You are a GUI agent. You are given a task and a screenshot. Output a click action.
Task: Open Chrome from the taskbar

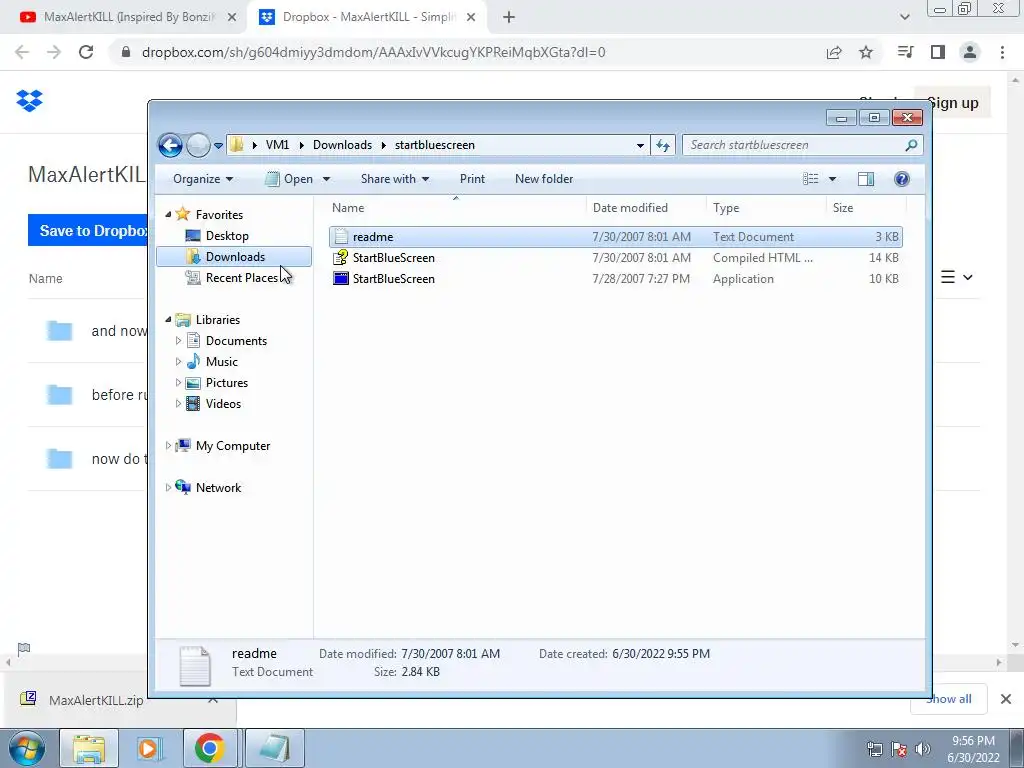(210, 748)
